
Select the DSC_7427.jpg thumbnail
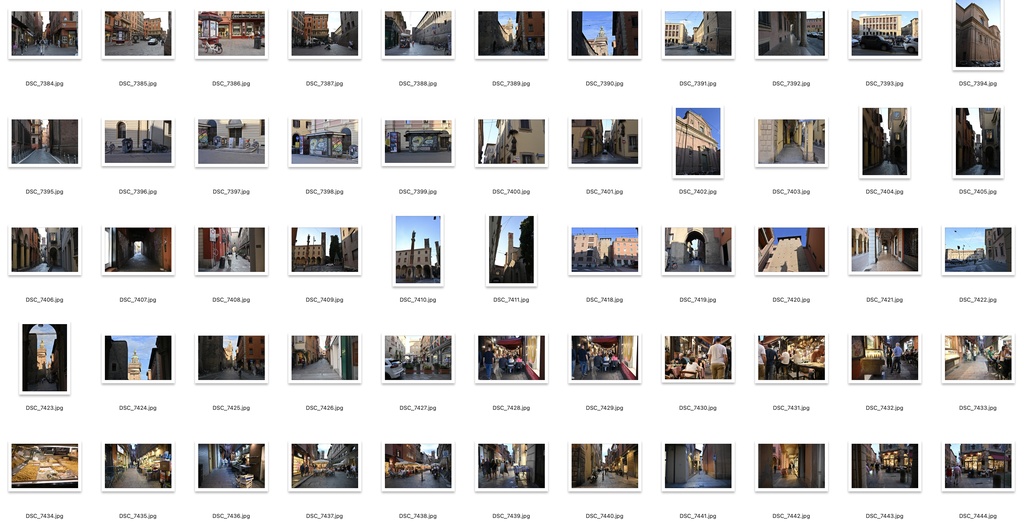pos(418,358)
